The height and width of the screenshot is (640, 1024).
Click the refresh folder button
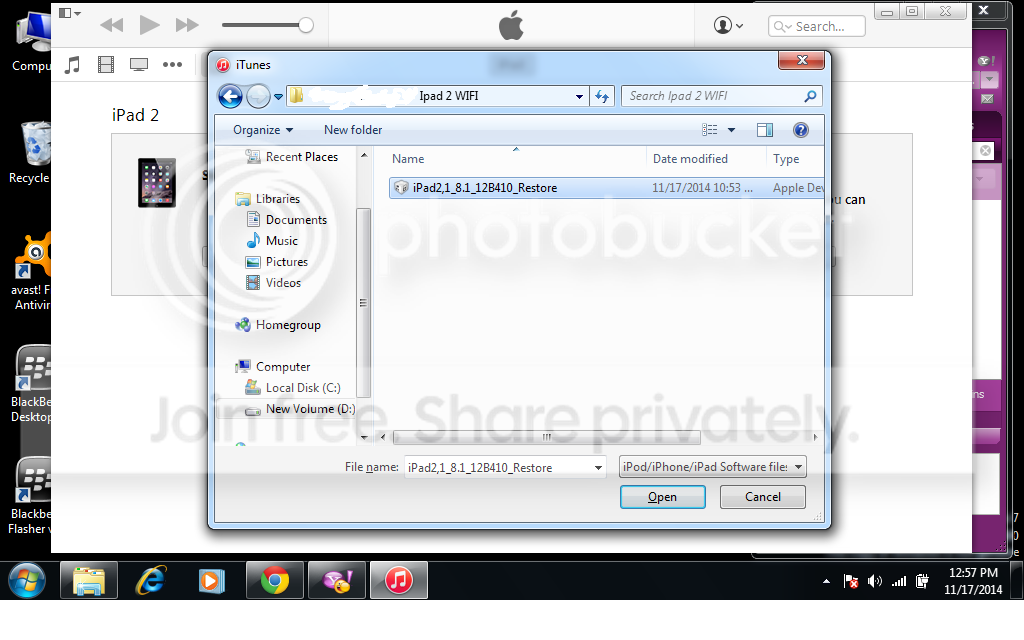pos(602,96)
